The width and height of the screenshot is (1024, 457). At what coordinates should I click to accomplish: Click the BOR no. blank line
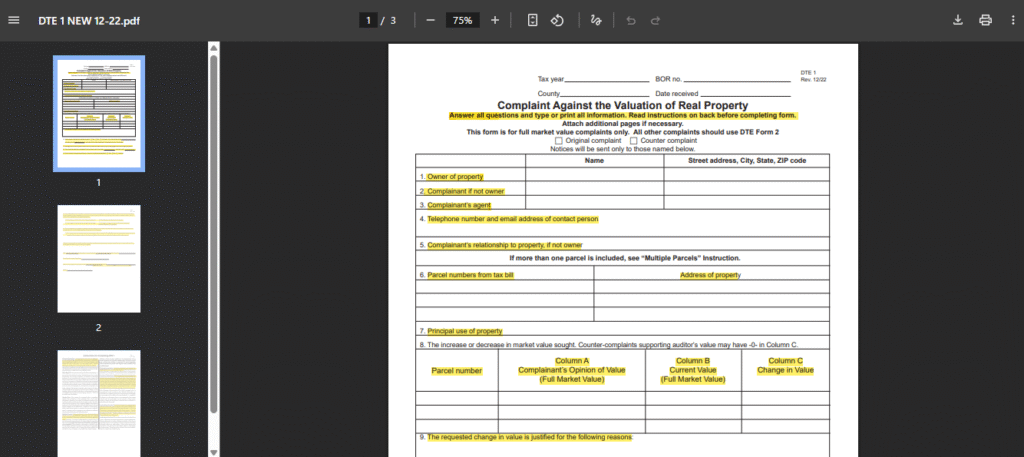[x=737, y=80]
